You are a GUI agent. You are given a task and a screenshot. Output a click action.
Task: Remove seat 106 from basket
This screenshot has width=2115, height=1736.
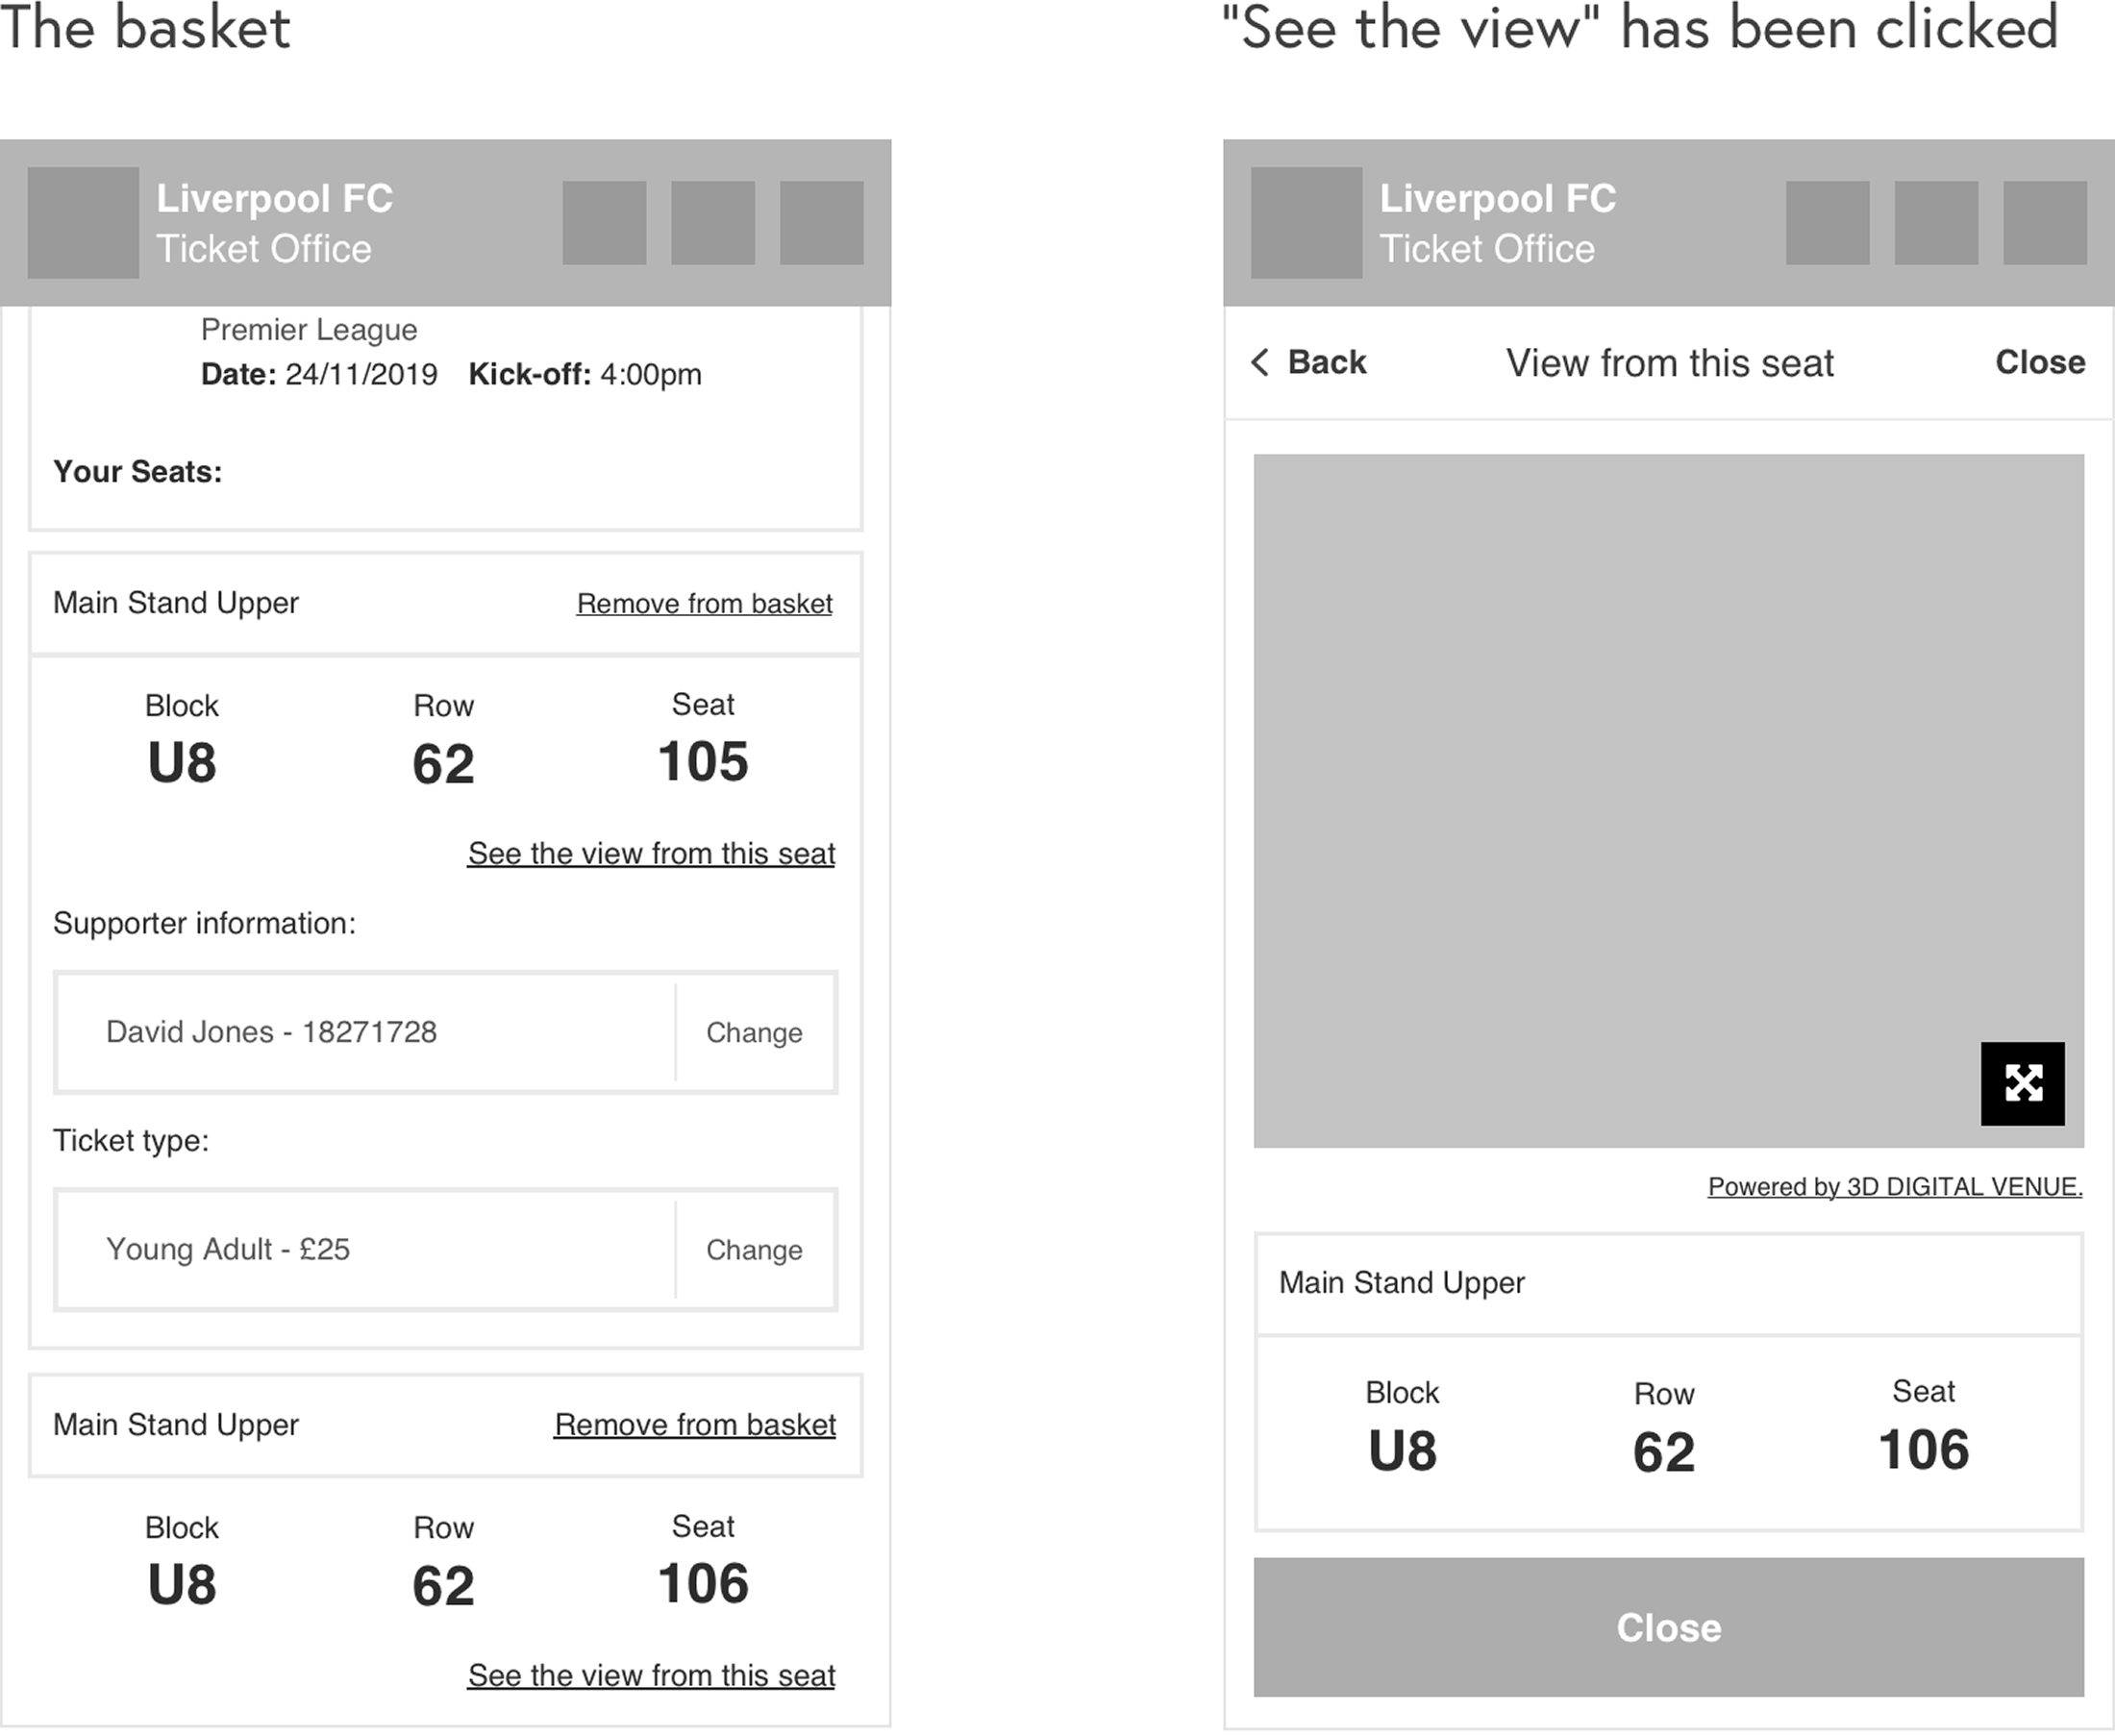pos(695,1424)
